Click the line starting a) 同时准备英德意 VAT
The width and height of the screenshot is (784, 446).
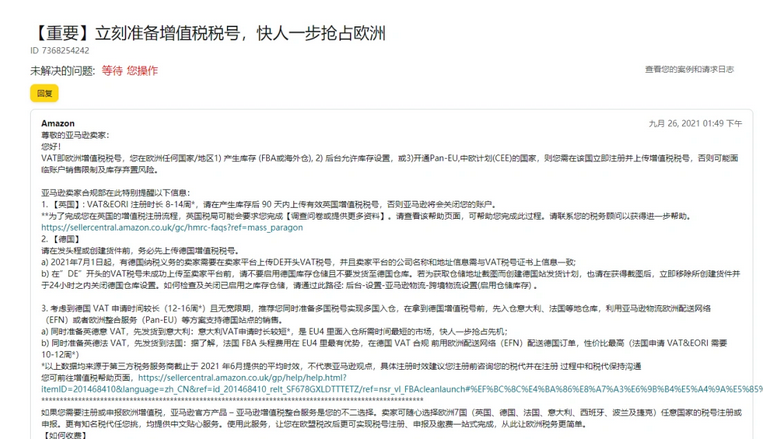coord(274,332)
